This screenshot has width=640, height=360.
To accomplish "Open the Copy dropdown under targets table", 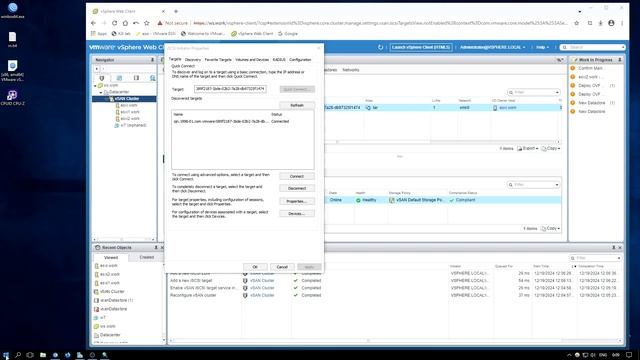I will [551, 149].
